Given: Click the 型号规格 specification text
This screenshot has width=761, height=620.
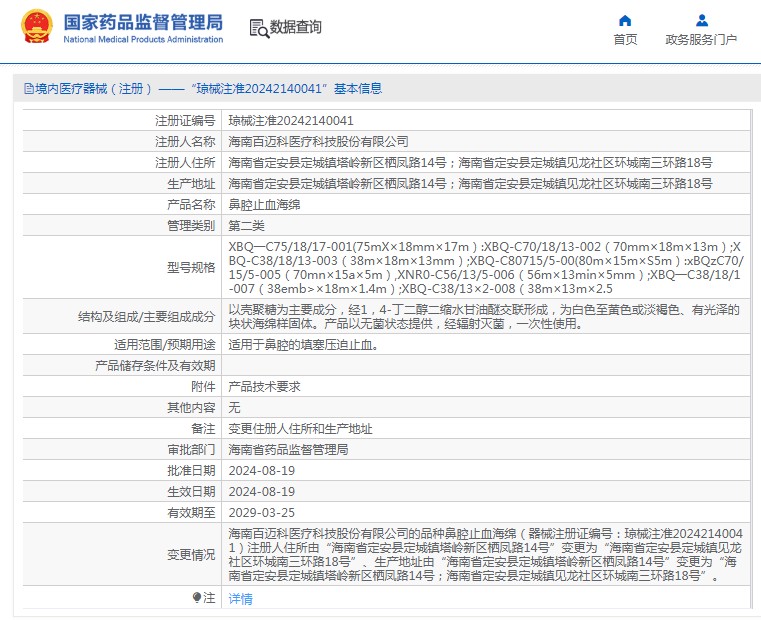Looking at the screenshot, I should [x=485, y=268].
